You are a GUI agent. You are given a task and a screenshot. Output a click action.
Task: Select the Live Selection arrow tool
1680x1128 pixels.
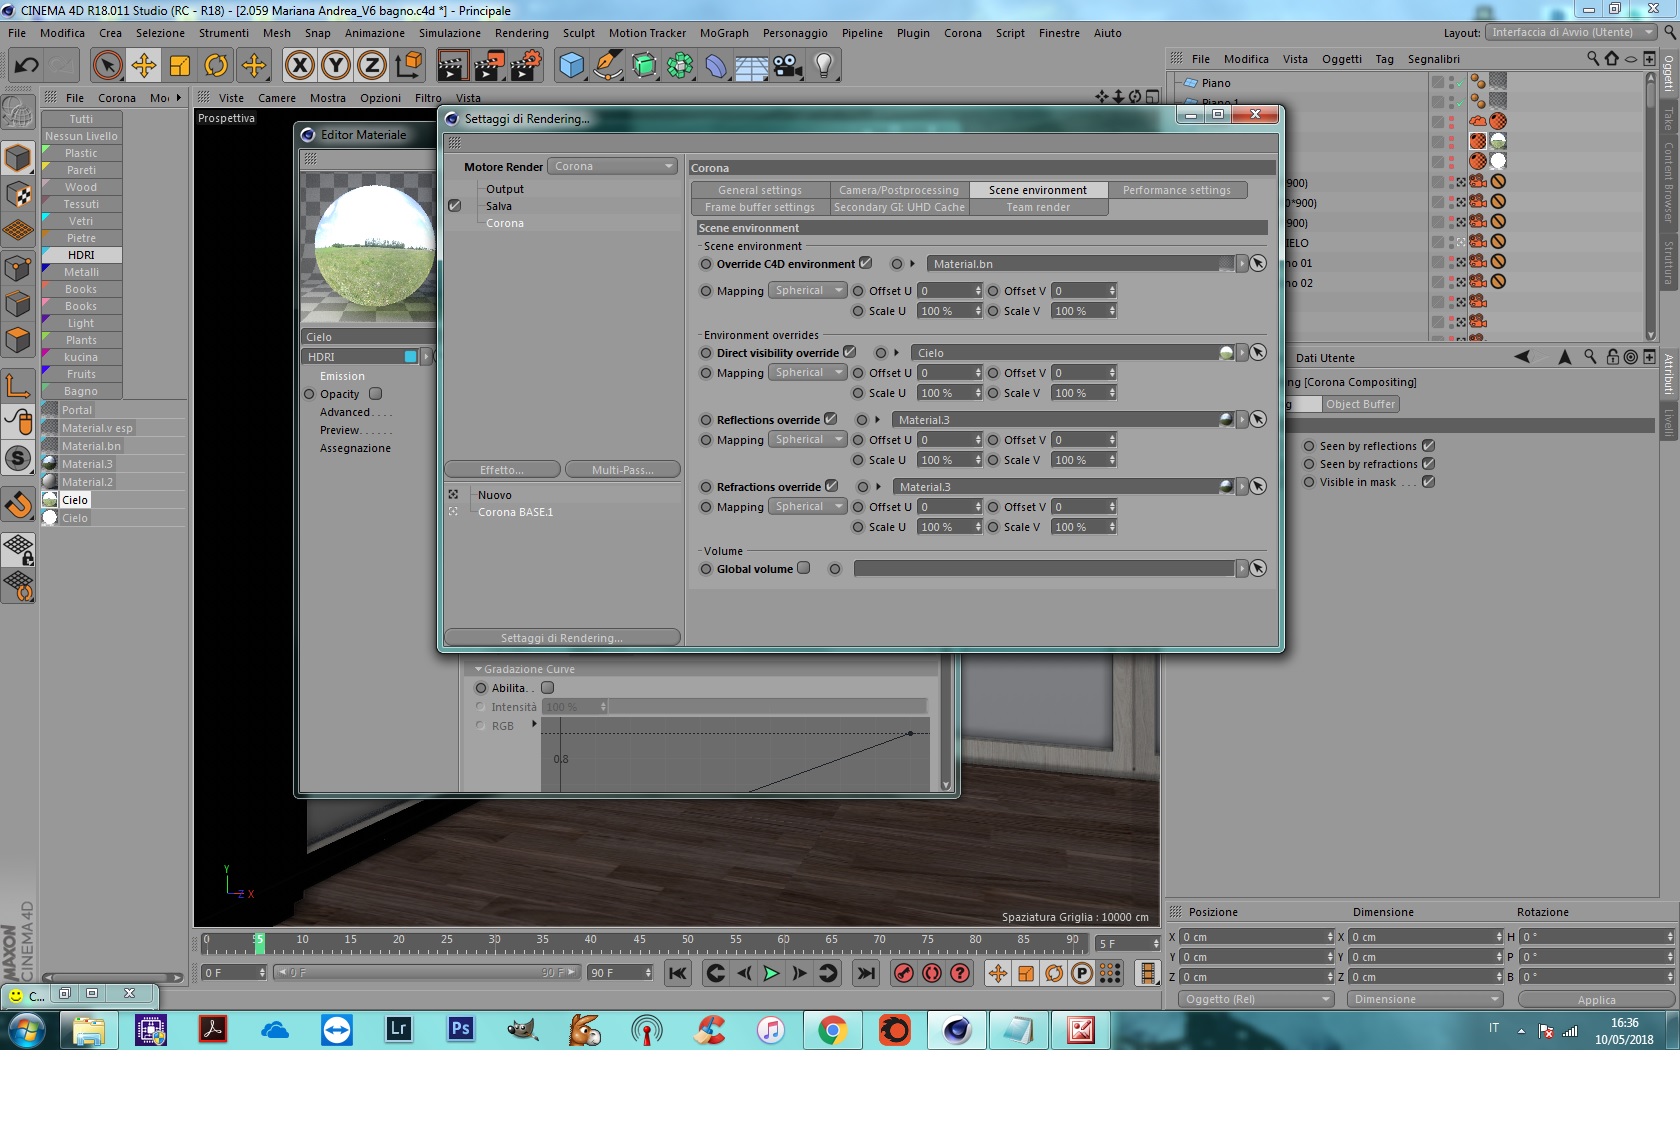pos(107,66)
